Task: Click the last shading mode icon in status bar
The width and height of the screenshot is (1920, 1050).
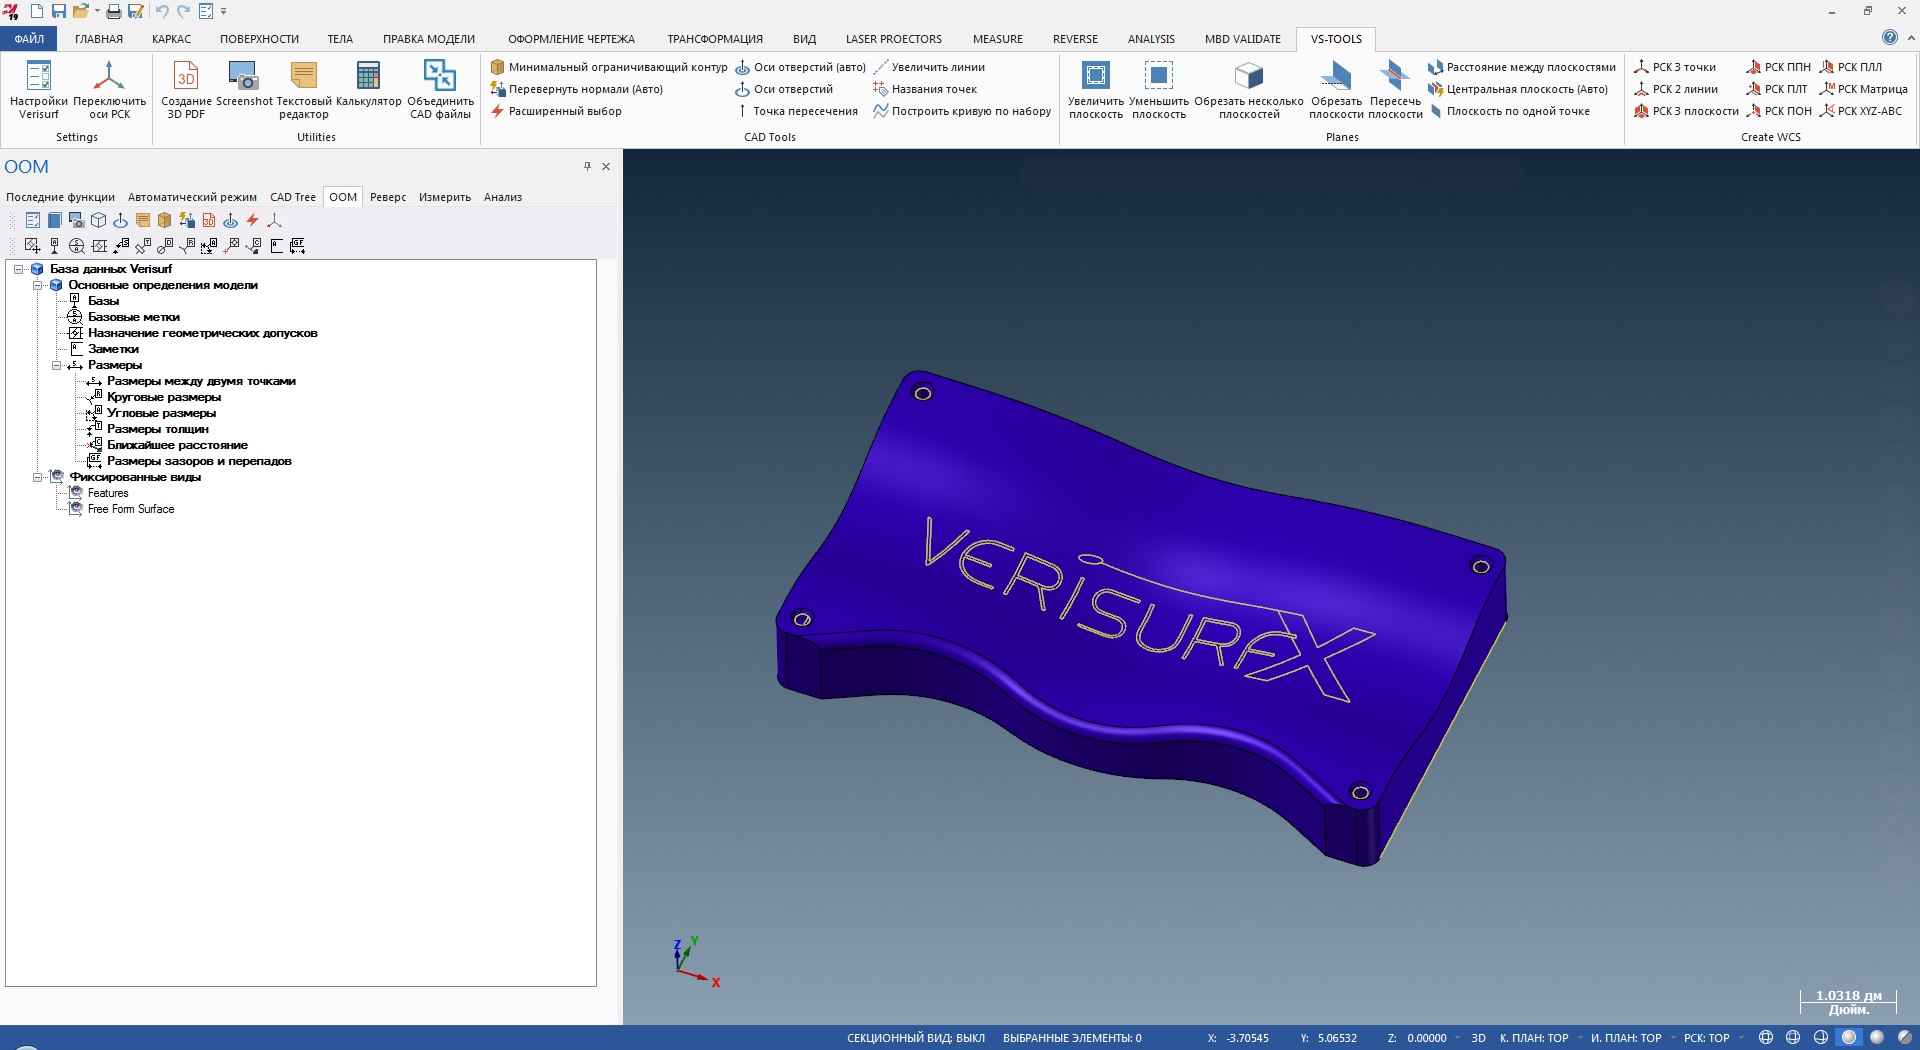Action: [1904, 1038]
